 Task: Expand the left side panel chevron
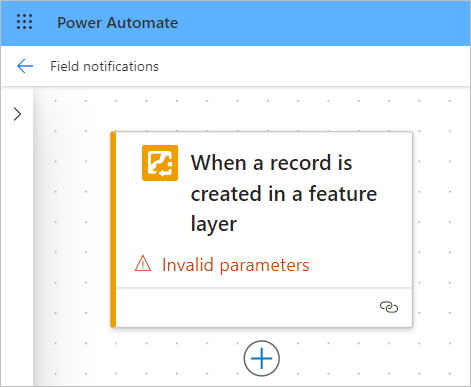click(17, 114)
